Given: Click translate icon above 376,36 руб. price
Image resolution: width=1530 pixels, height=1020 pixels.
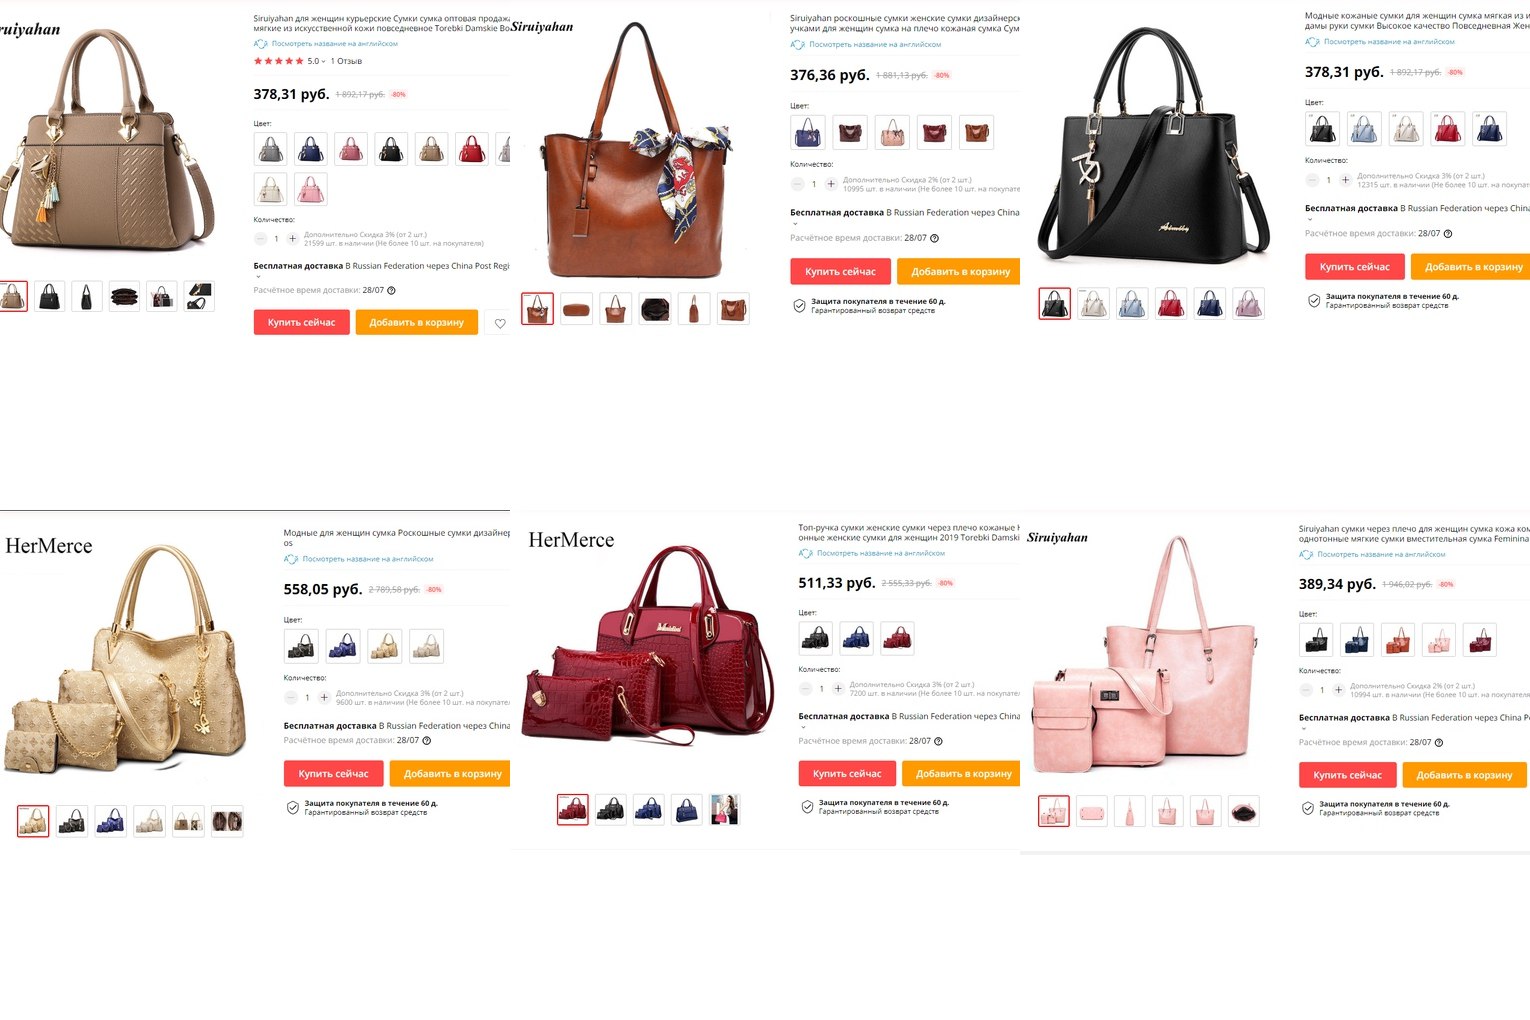Looking at the screenshot, I should [797, 45].
